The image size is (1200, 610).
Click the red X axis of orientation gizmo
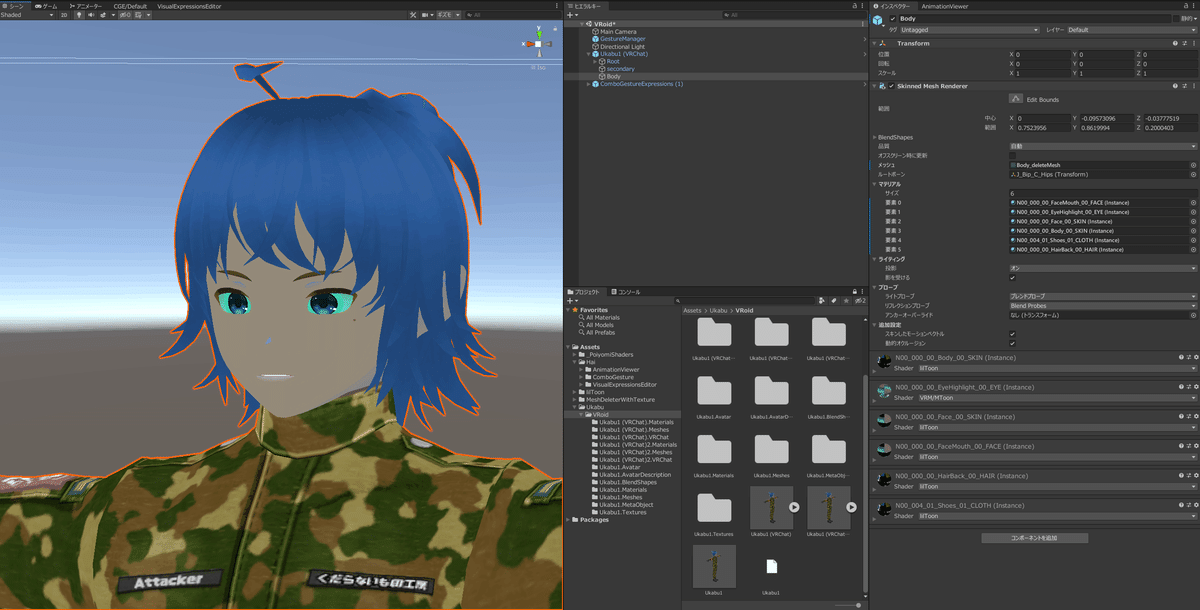[x=530, y=44]
